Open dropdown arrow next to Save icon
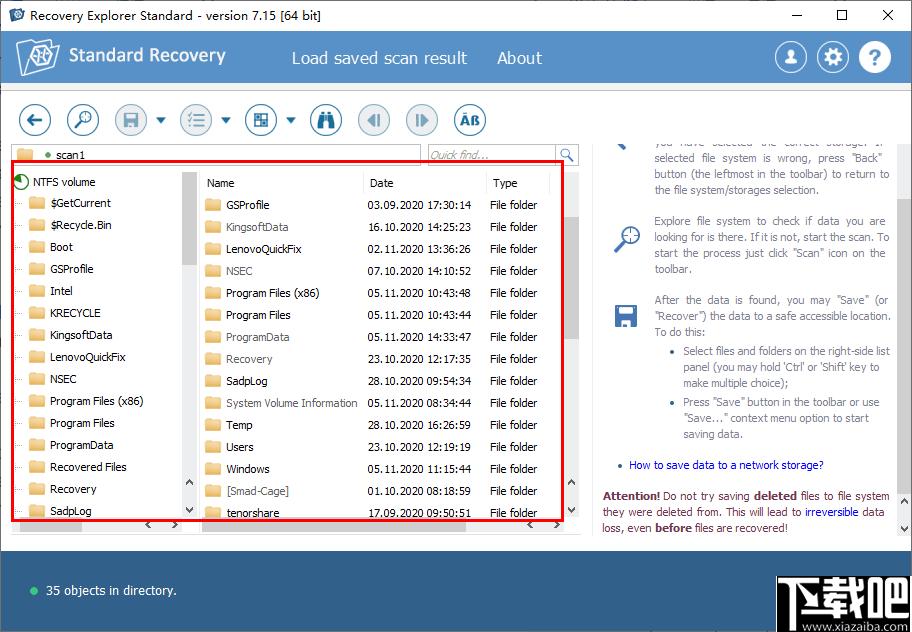The width and height of the screenshot is (912, 632). [x=161, y=120]
